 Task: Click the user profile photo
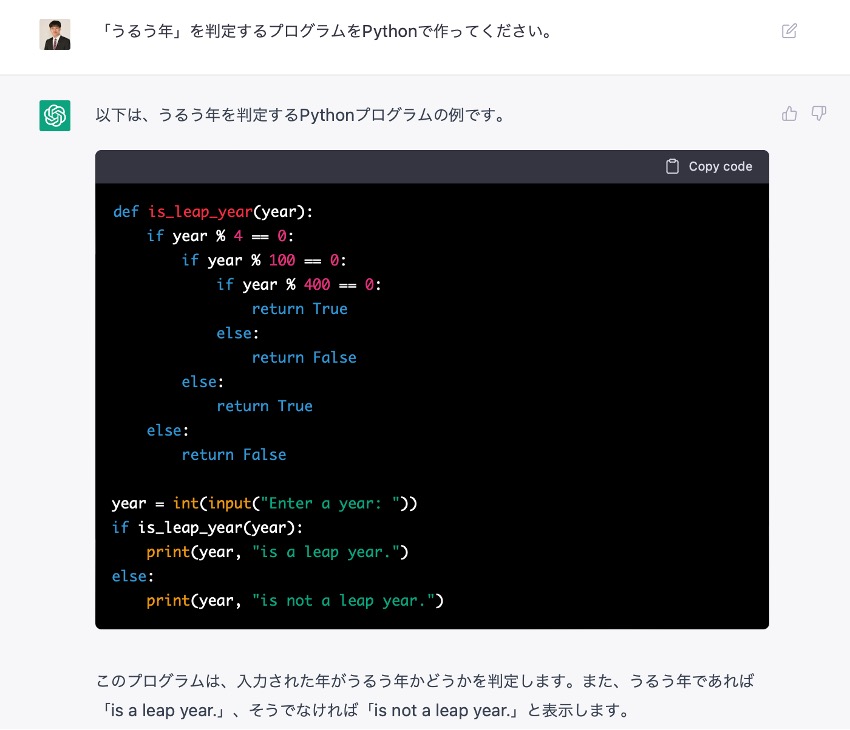(x=55, y=35)
